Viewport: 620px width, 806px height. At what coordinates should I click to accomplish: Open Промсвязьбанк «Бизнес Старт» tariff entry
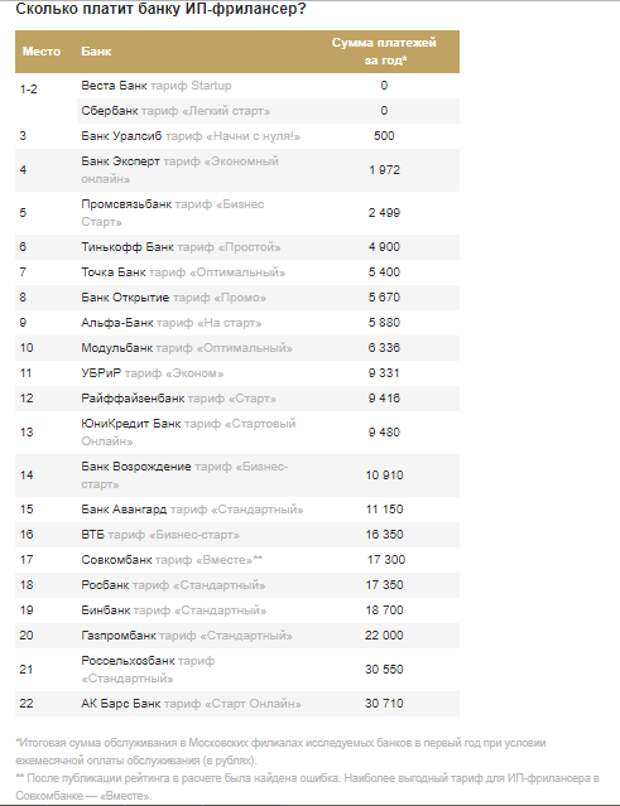pyautogui.click(x=172, y=212)
